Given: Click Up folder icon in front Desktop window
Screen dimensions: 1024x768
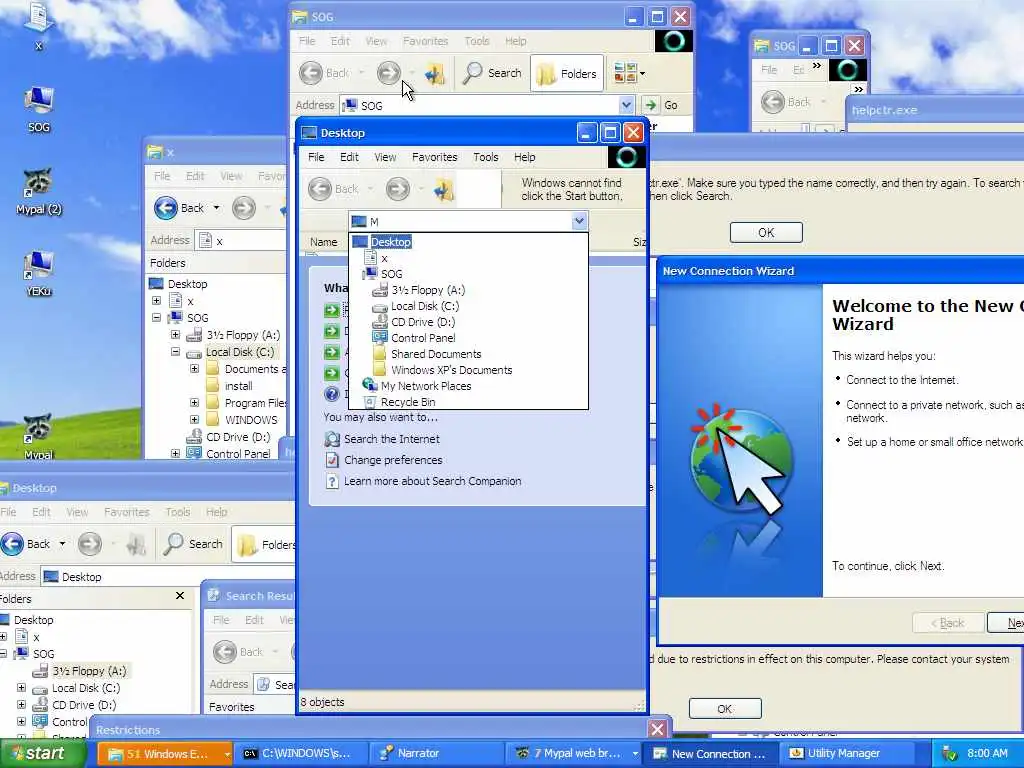Looking at the screenshot, I should coord(444,190).
